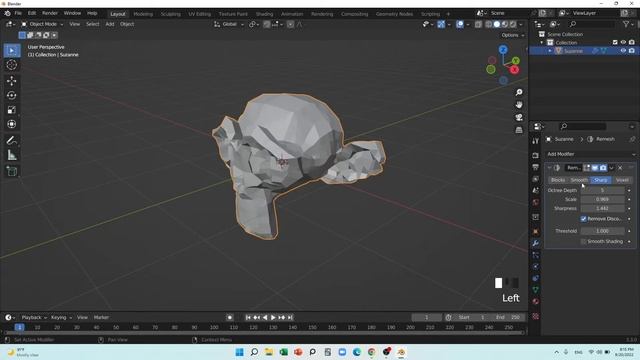Viewport: 640px width, 360px height.
Task: Click the properties editor search field
Action: [x=582, y=127]
